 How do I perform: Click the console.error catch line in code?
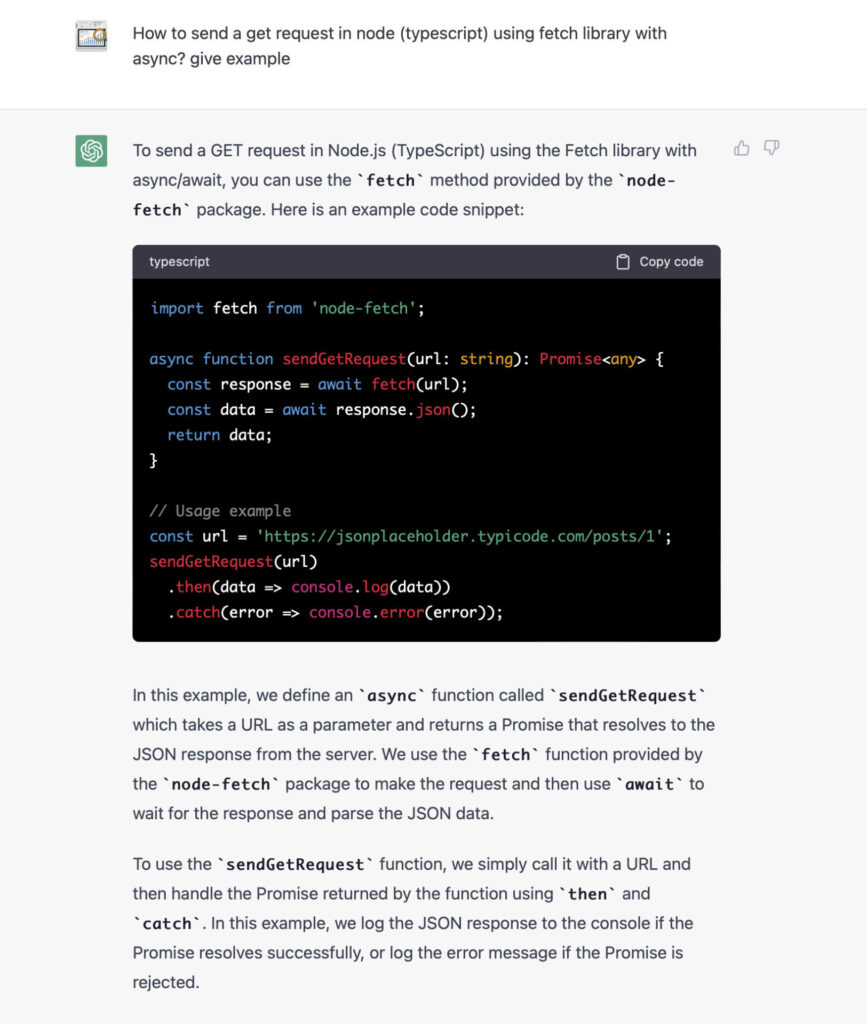pyautogui.click(x=335, y=612)
